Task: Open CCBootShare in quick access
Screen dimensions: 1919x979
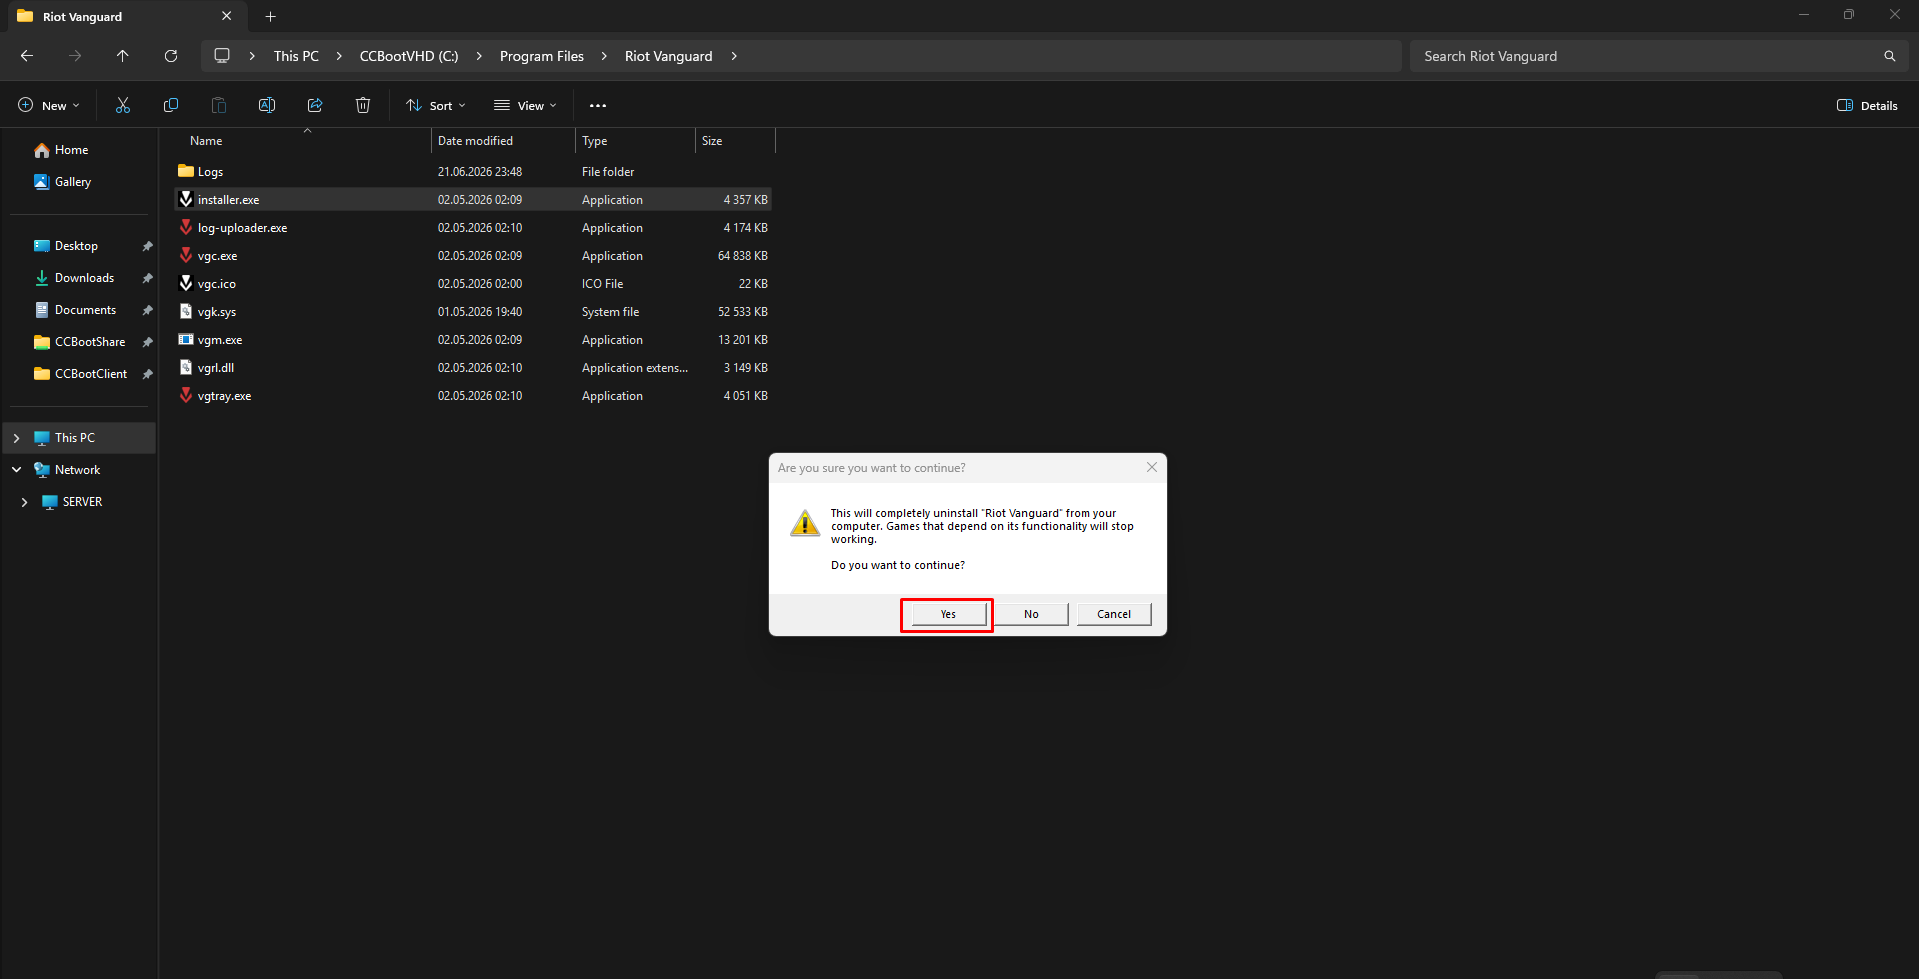Action: [x=90, y=342]
